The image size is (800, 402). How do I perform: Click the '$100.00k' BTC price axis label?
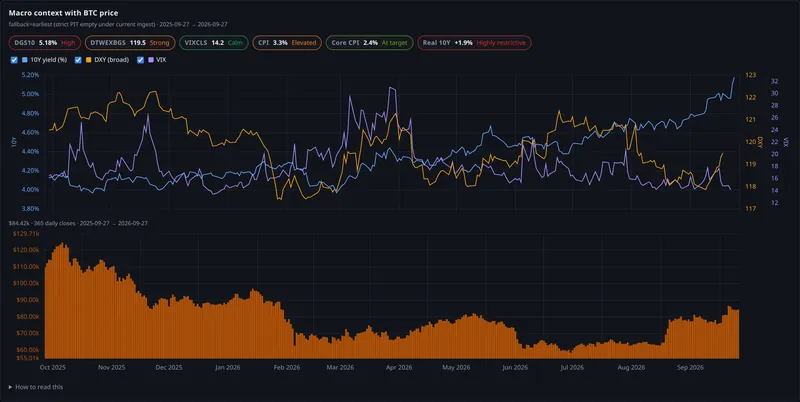coord(28,283)
